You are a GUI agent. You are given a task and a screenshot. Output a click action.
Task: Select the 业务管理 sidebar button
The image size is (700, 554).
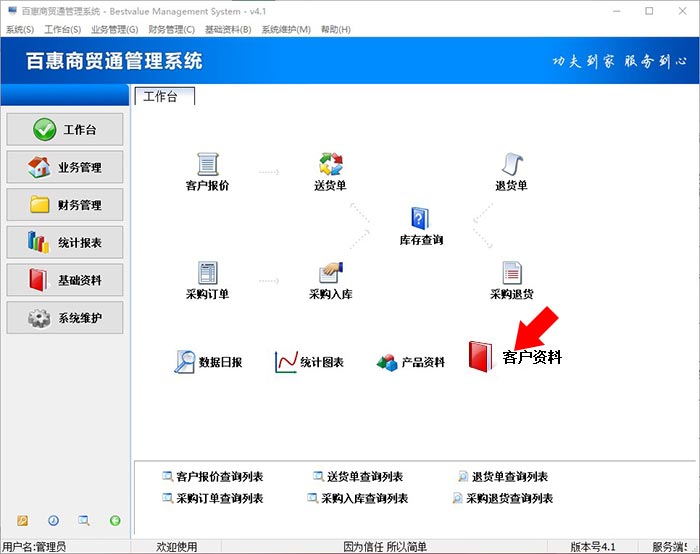coord(65,167)
